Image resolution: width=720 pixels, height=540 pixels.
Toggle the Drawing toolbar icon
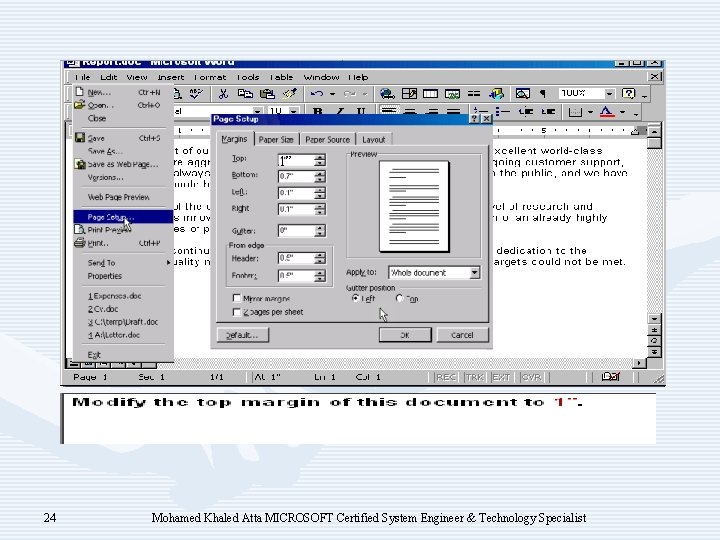tap(496, 94)
